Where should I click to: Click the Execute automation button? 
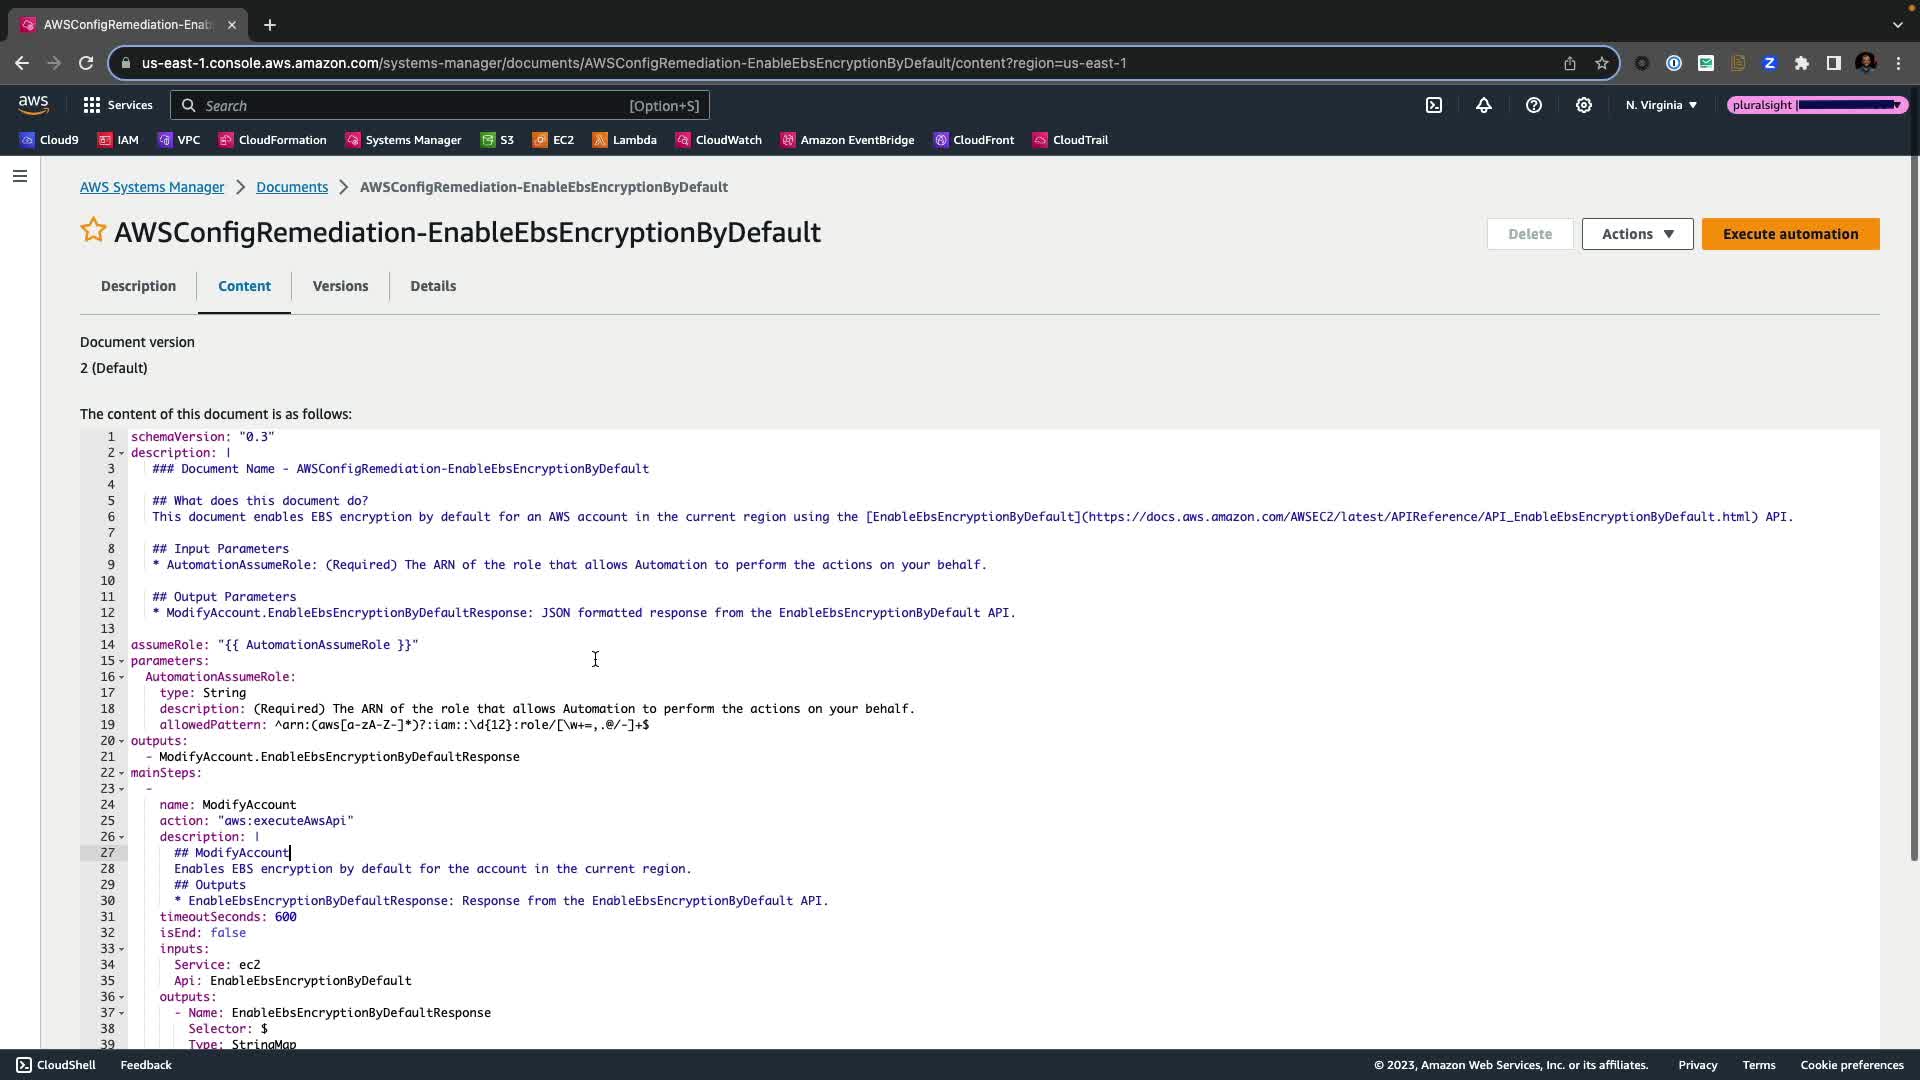point(1790,234)
